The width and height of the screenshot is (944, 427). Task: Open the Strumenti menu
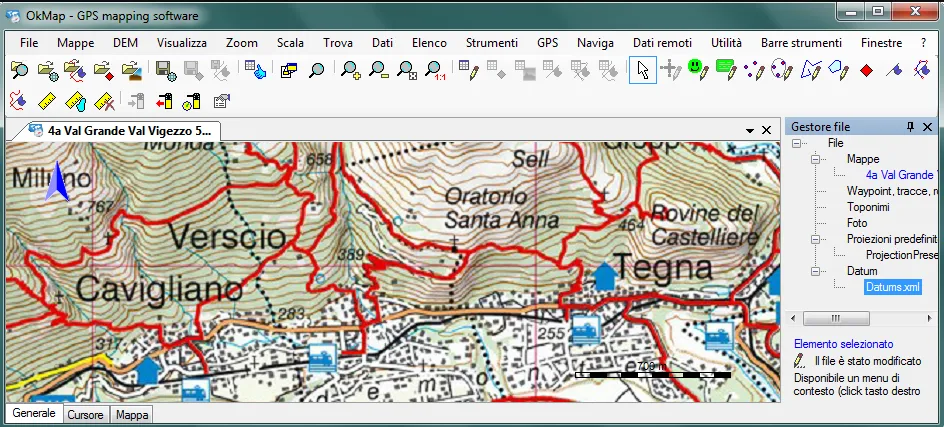(x=491, y=43)
